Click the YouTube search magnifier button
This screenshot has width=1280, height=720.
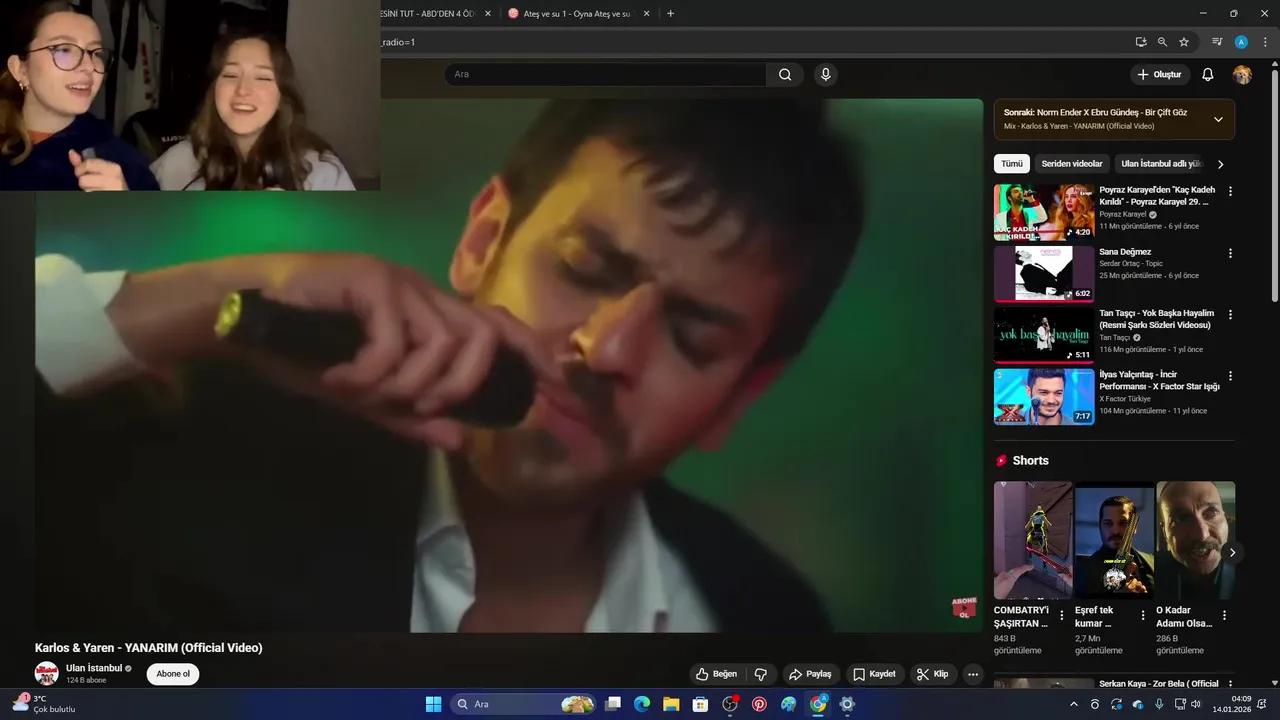click(x=785, y=74)
